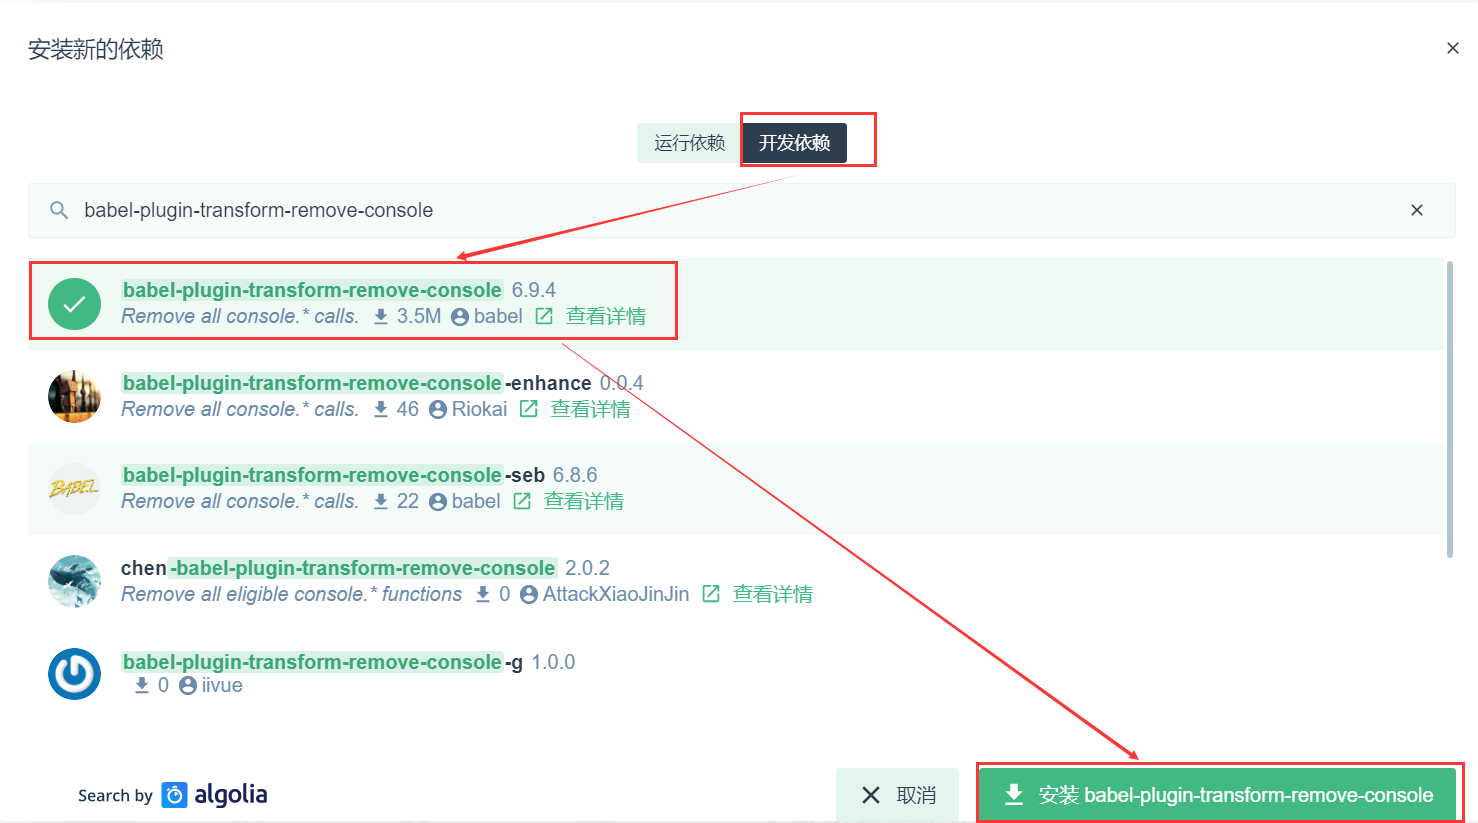Click the AttackXiaoJinJin author icon

tap(529, 595)
